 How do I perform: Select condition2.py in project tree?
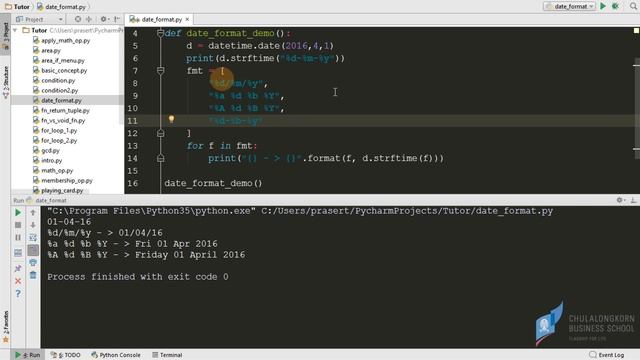56,90
